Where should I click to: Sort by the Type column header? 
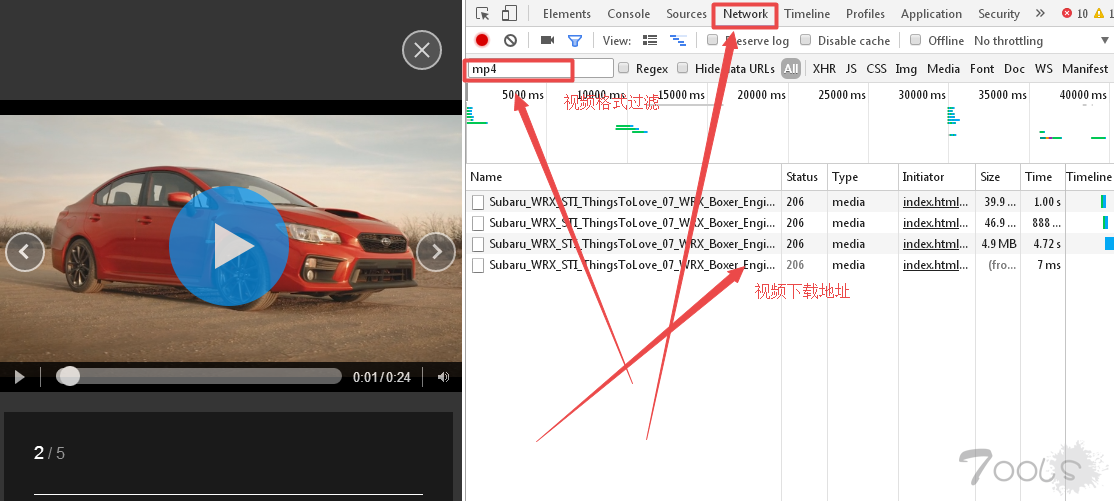click(862, 177)
